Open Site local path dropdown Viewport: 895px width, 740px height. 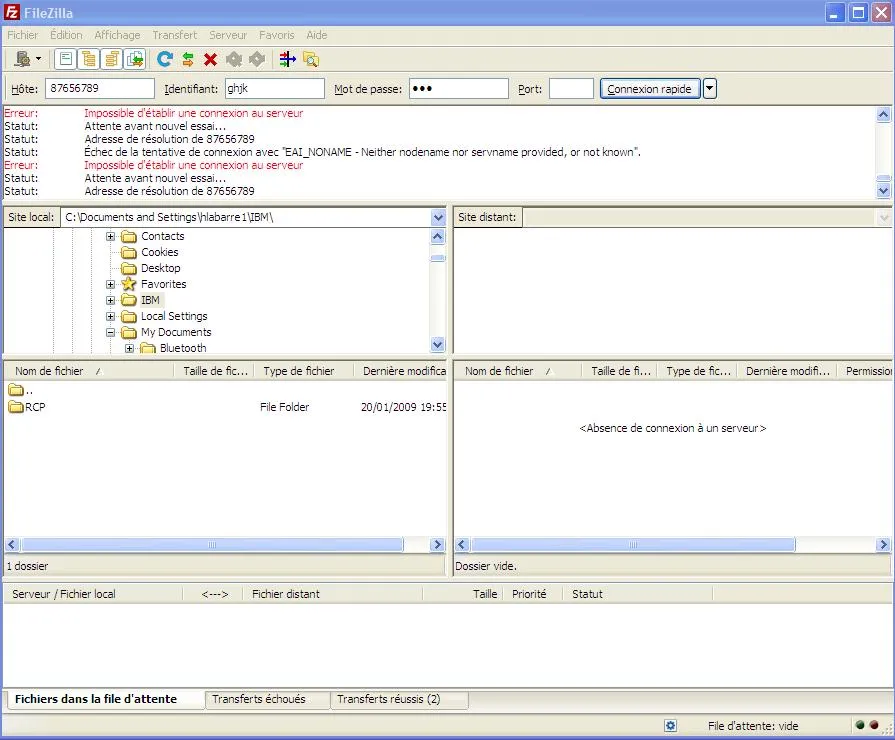click(x=438, y=218)
